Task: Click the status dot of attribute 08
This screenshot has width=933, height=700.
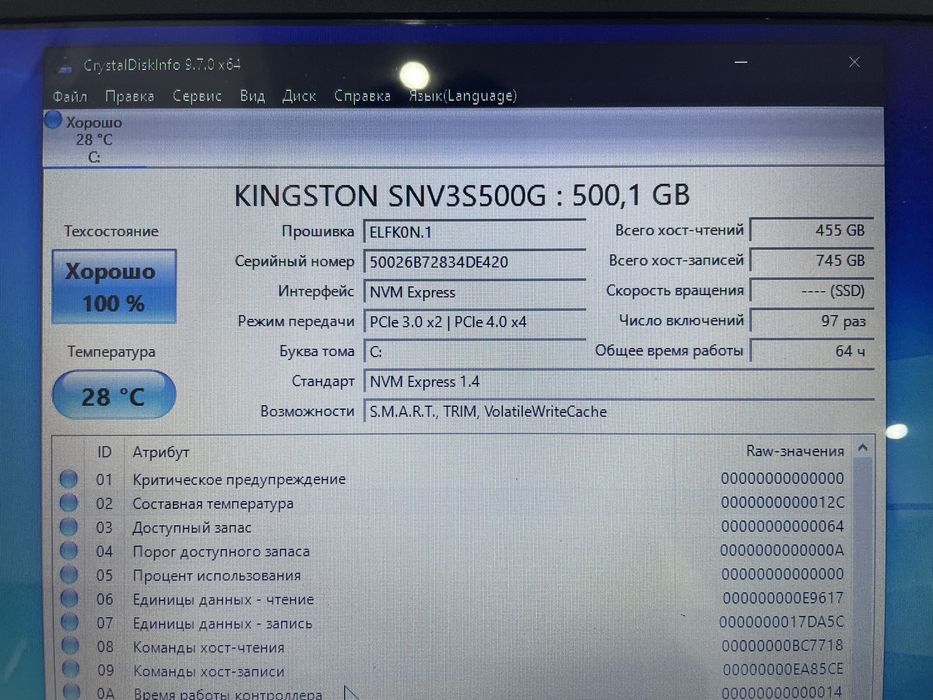Action: (70, 646)
